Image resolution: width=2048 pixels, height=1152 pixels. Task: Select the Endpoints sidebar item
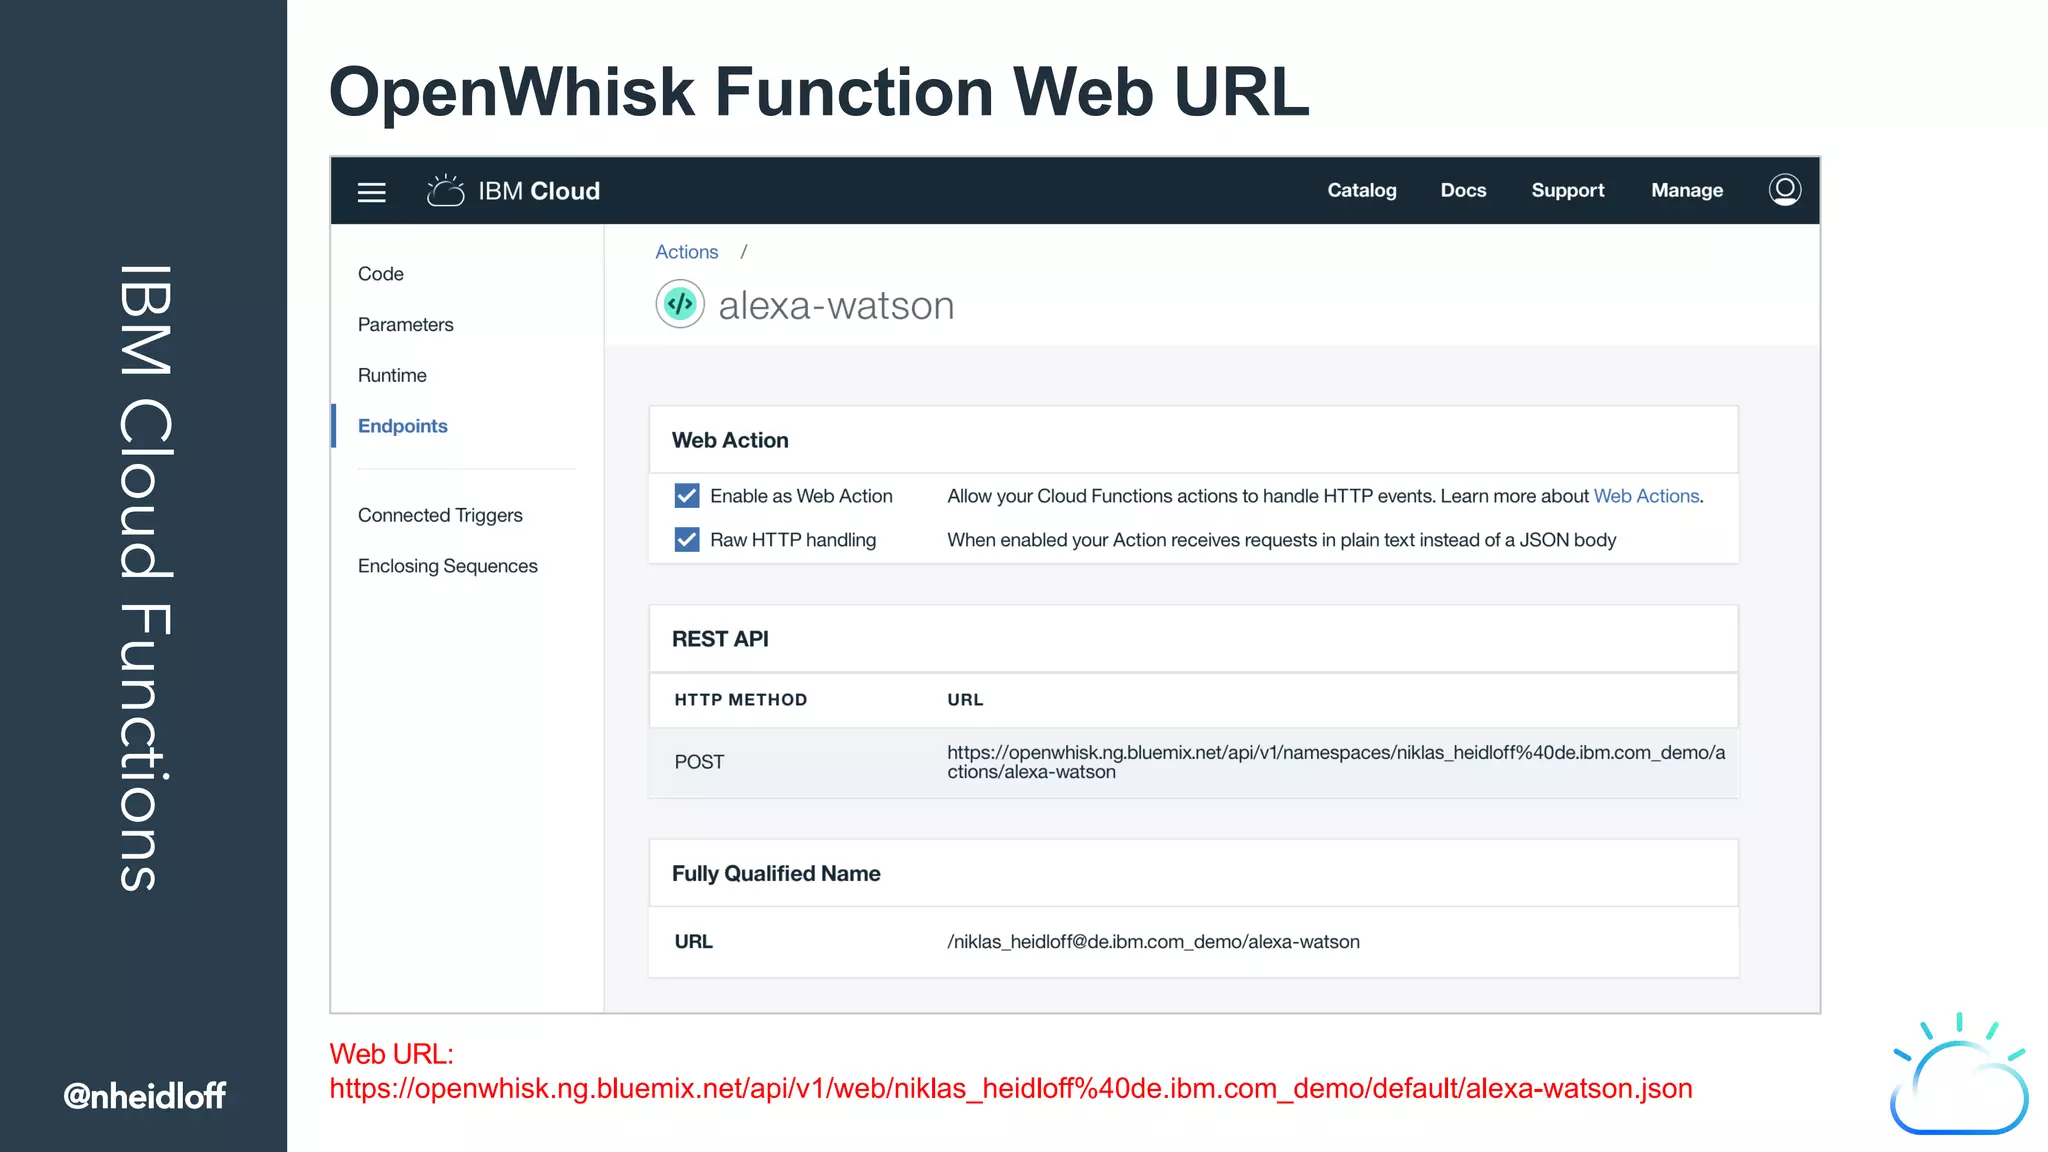402,426
